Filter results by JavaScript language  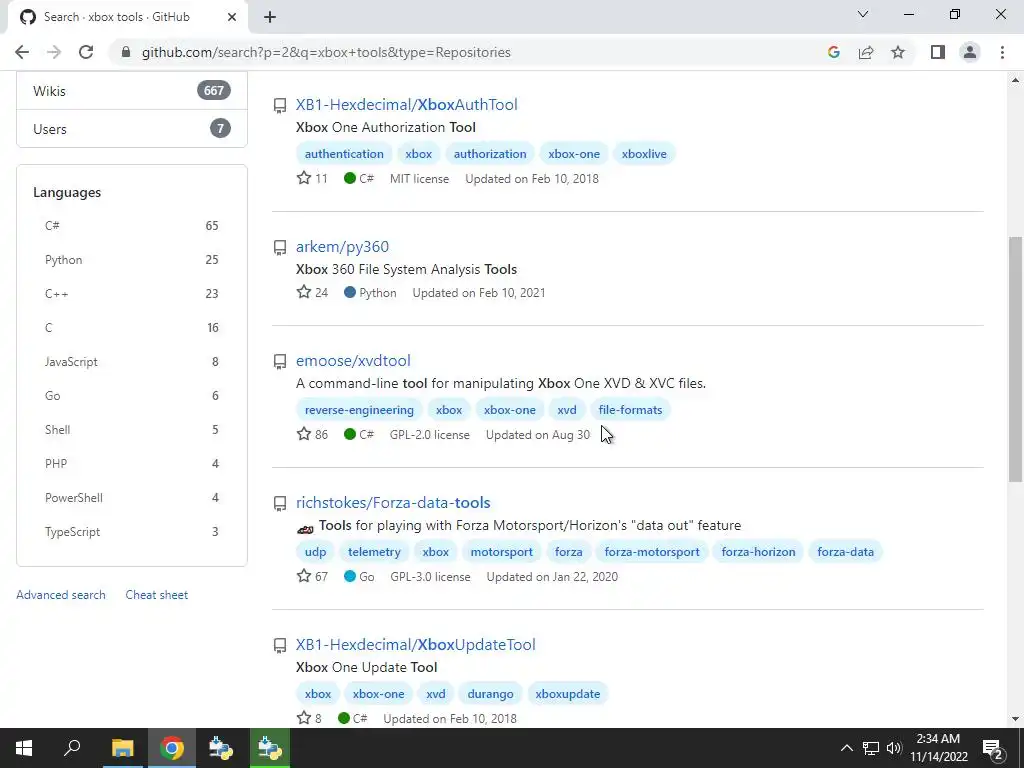click(x=132, y=361)
